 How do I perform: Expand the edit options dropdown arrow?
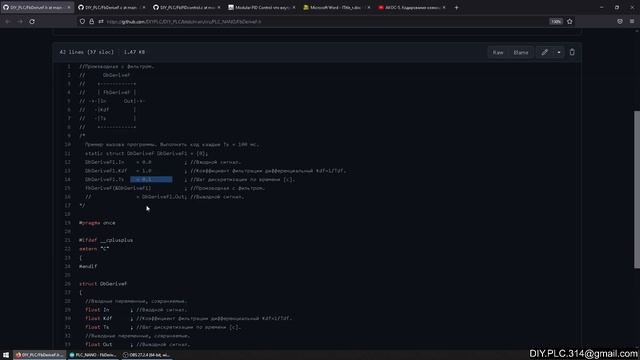click(559, 52)
